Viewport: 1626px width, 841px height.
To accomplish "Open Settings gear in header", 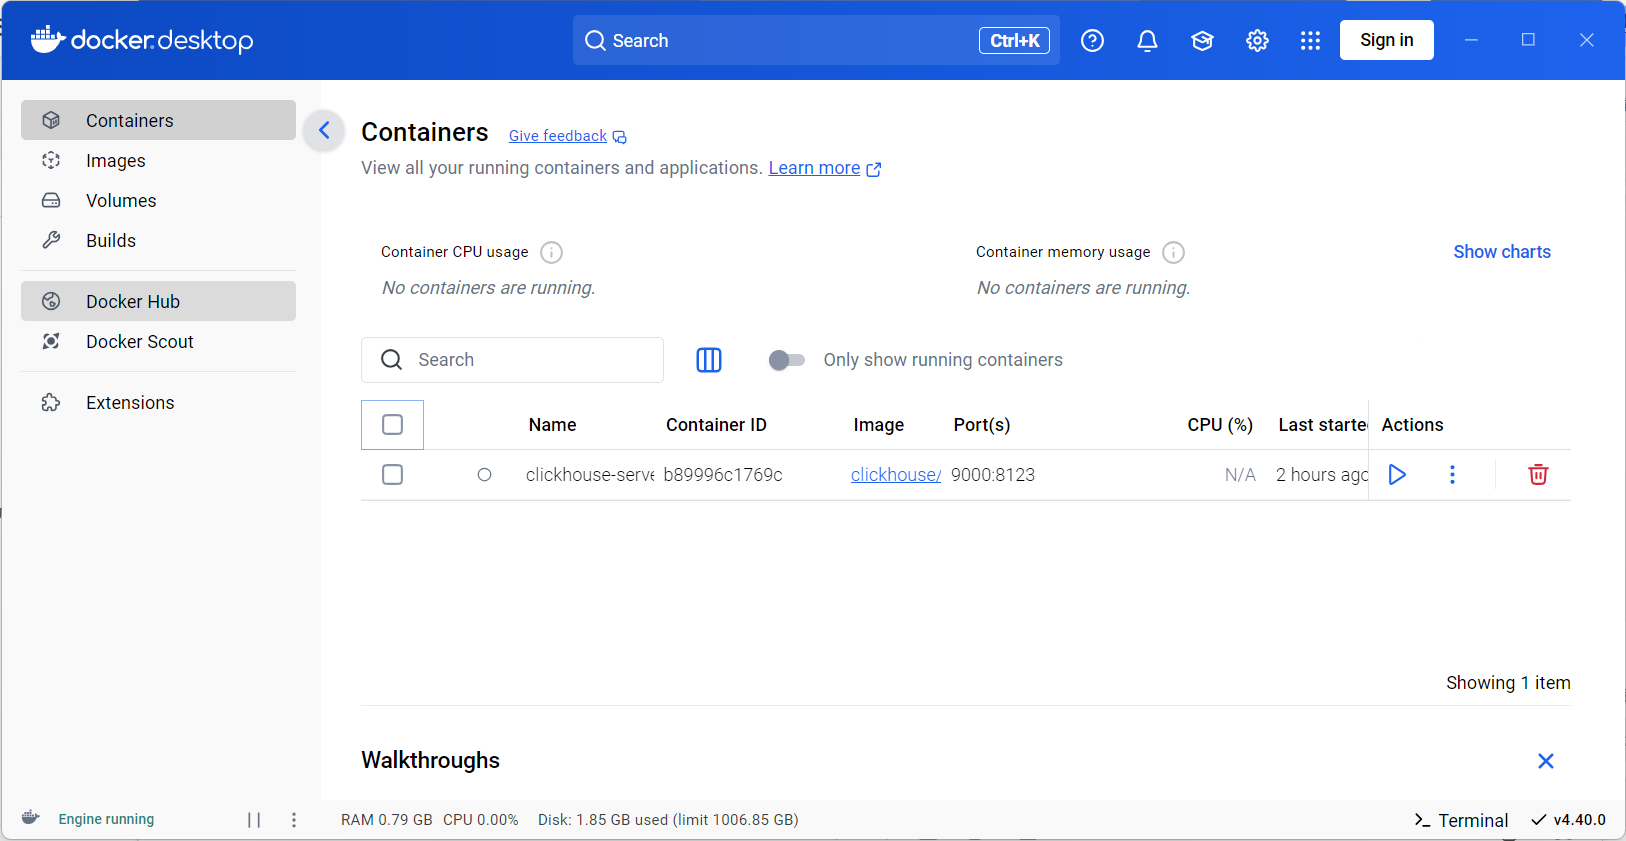I will (1257, 40).
